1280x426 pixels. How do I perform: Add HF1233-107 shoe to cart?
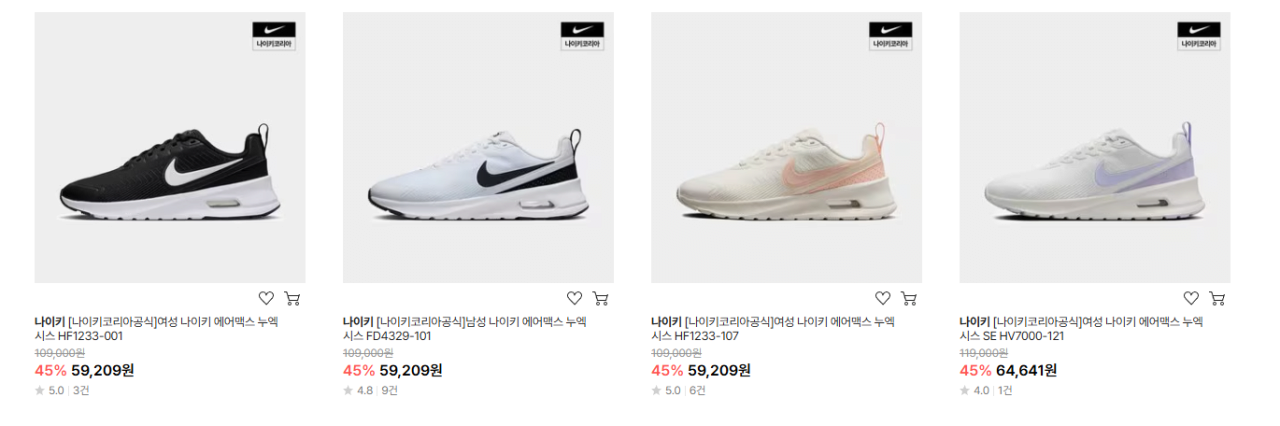[x=908, y=298]
